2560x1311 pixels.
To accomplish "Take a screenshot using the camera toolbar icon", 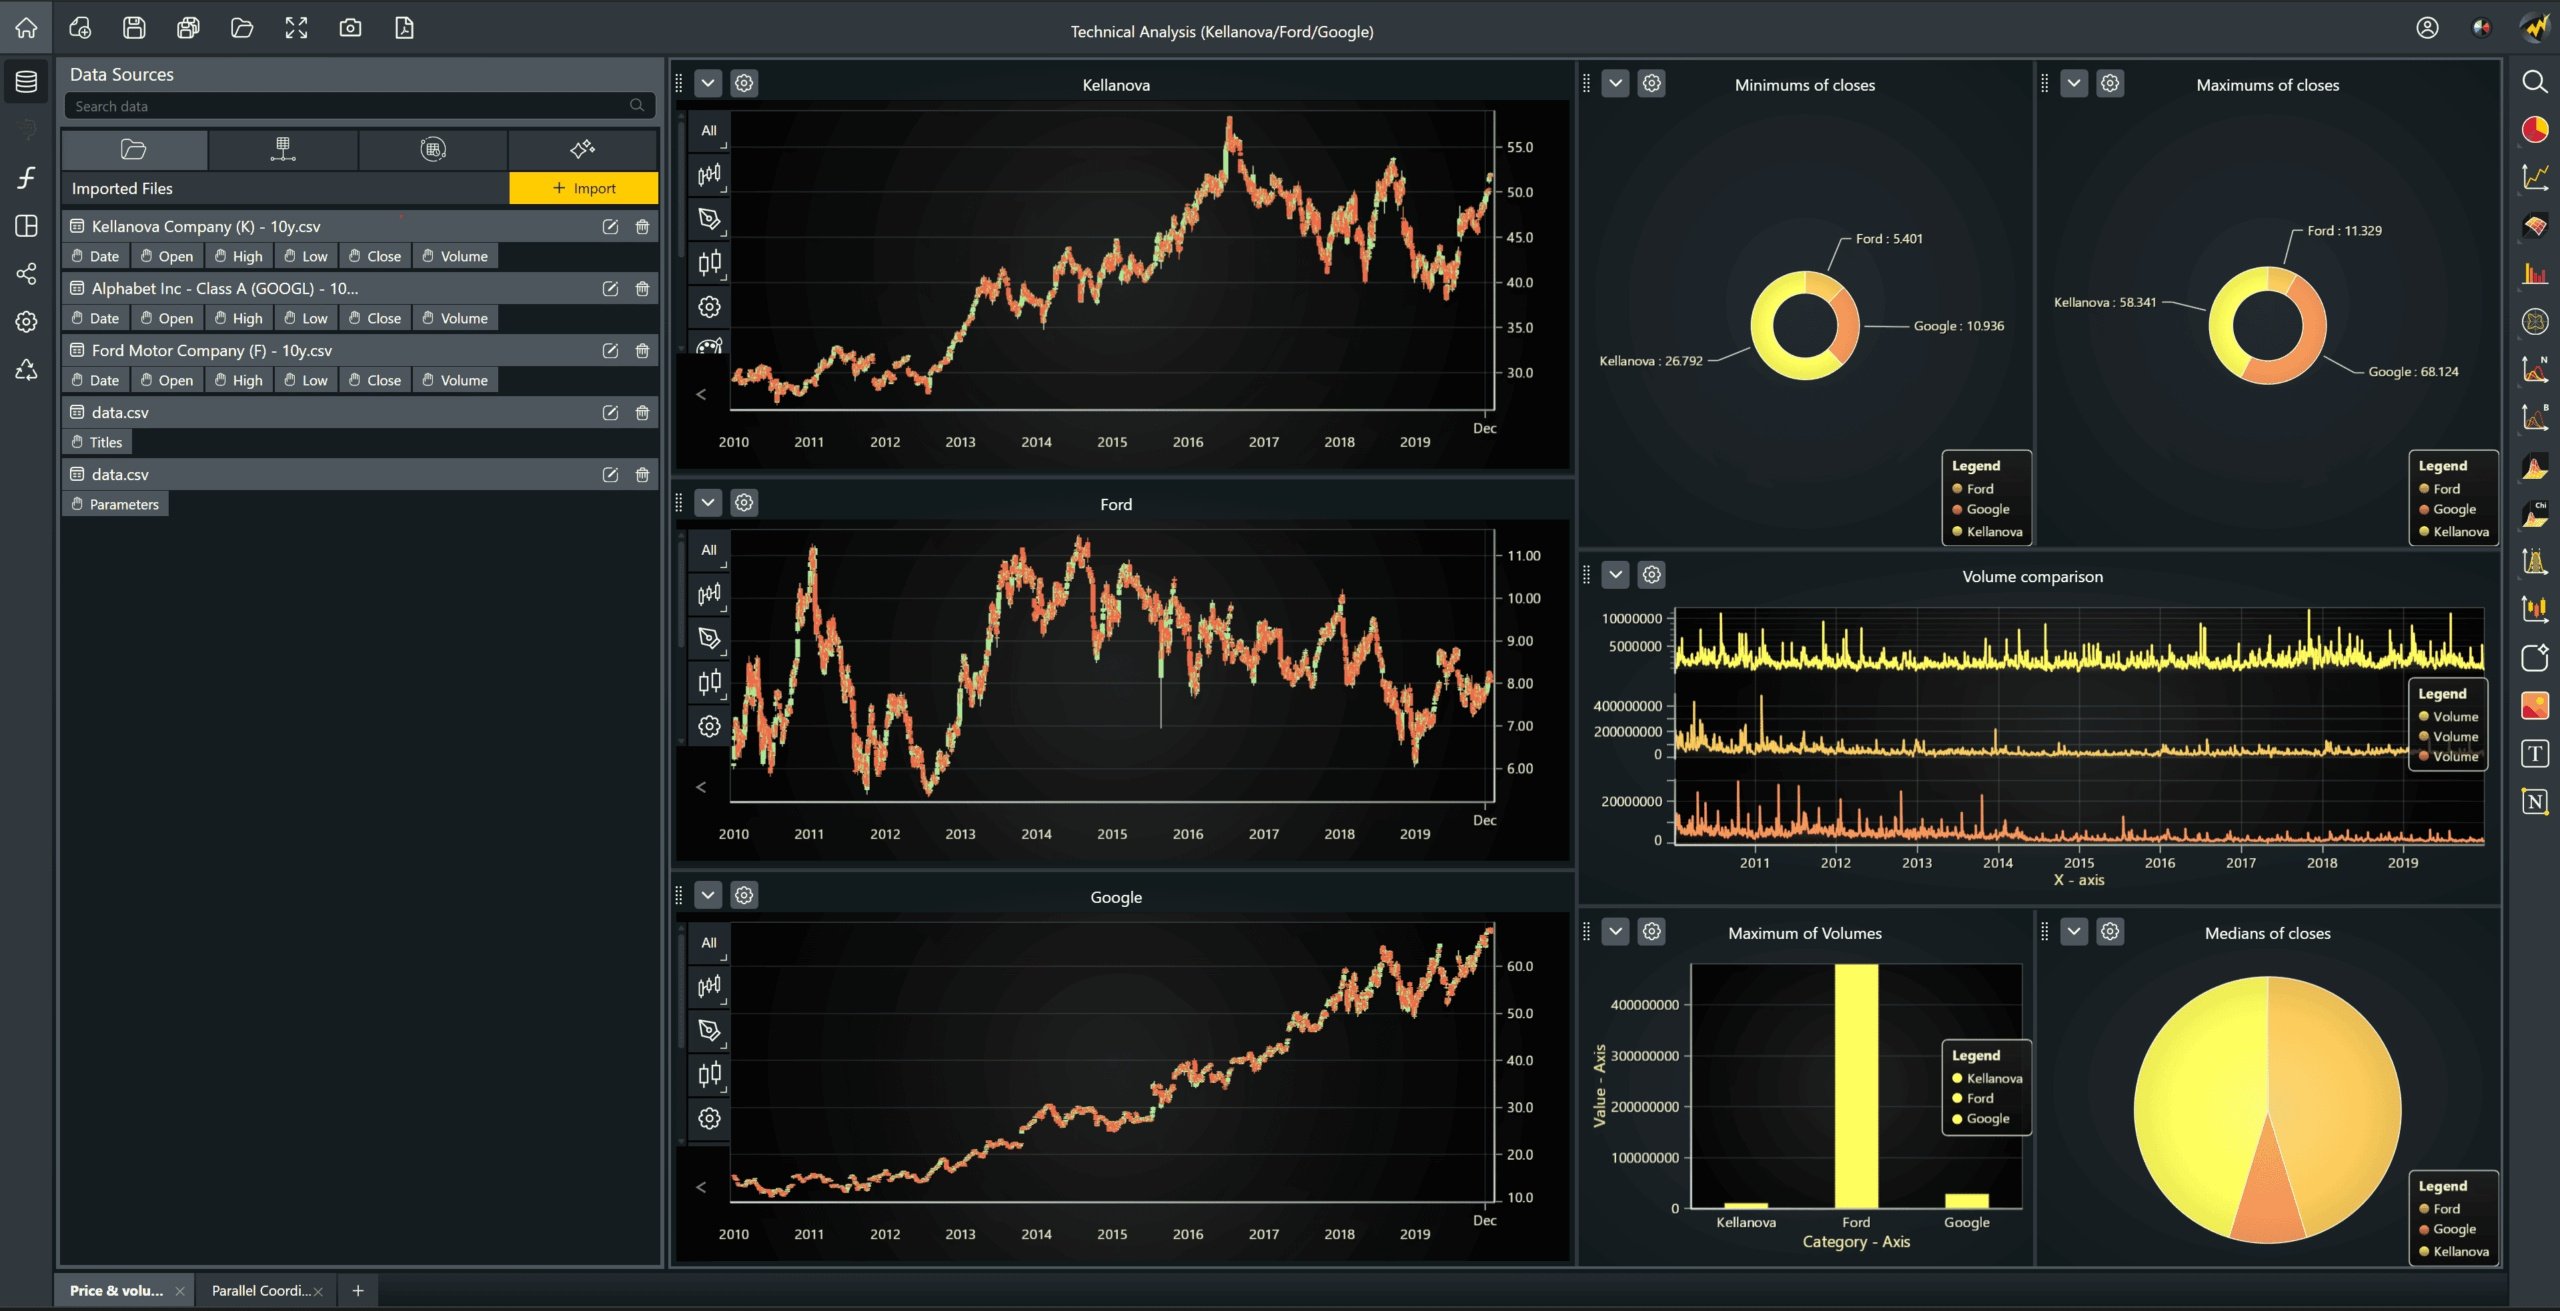I will (x=350, y=28).
